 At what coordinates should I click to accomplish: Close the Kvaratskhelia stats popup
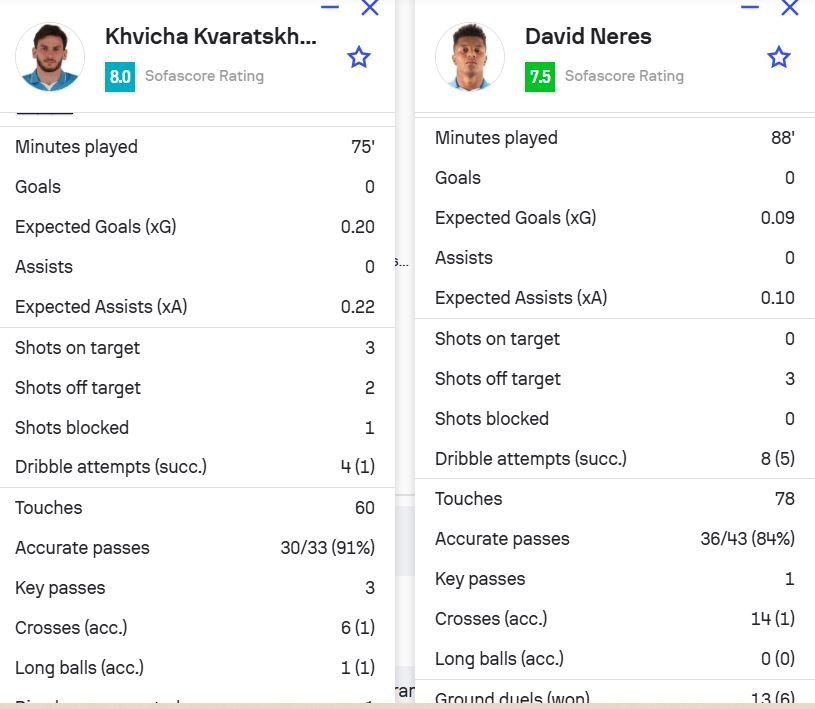tap(369, 8)
